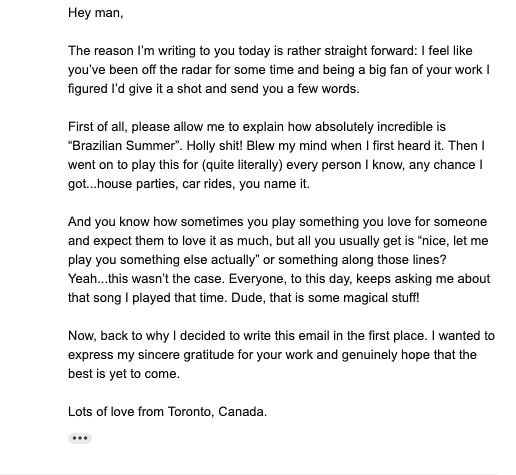Click the words "best is yet to come."
Screen dimensions: 516x475
[x=124, y=374]
